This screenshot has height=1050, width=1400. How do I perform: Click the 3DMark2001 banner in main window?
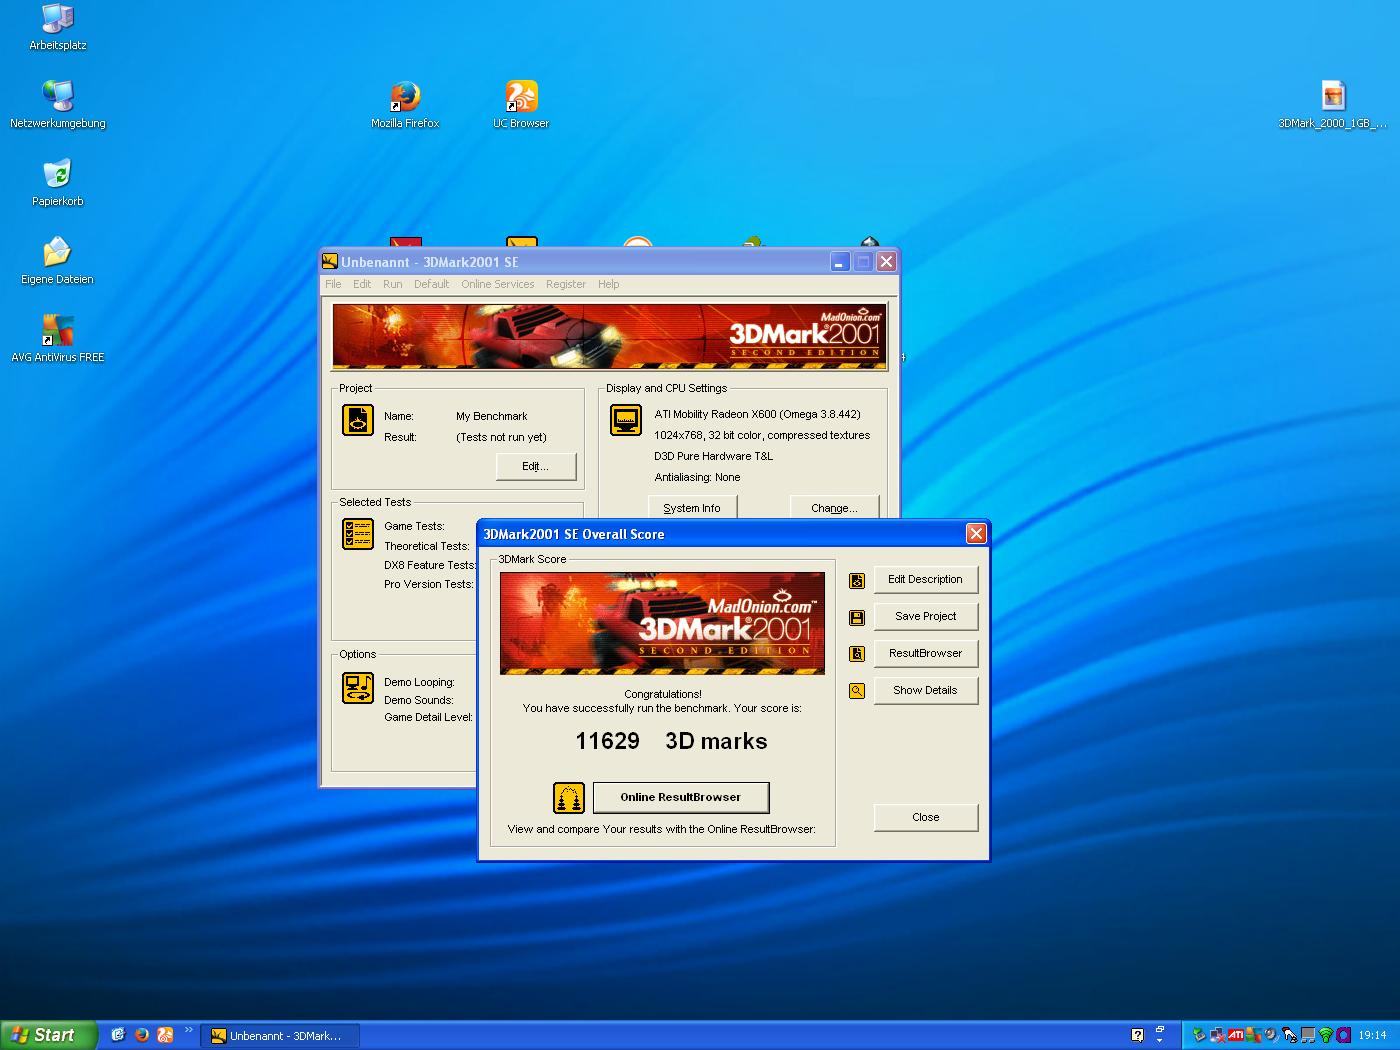coord(609,338)
